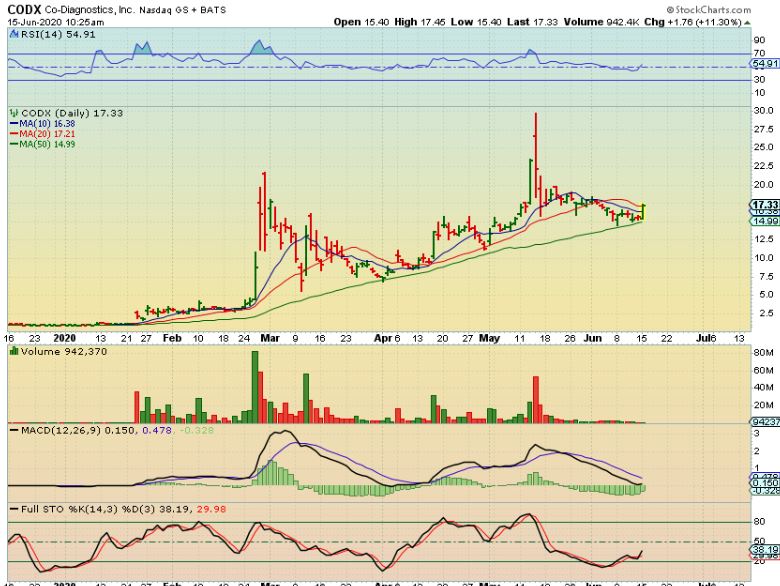Click the 17.33 last-price tag on price axis
Viewport: 780px width, 586px height.
[765, 204]
